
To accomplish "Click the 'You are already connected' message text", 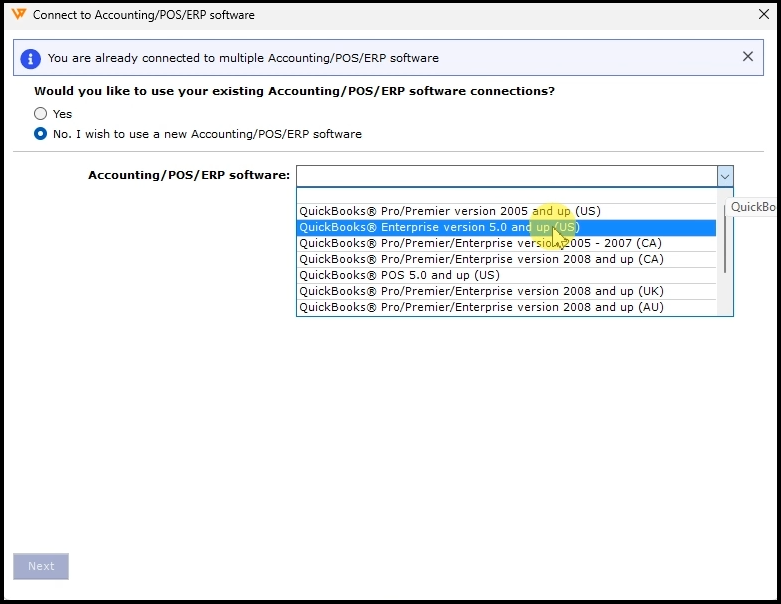I will click(x=243, y=58).
